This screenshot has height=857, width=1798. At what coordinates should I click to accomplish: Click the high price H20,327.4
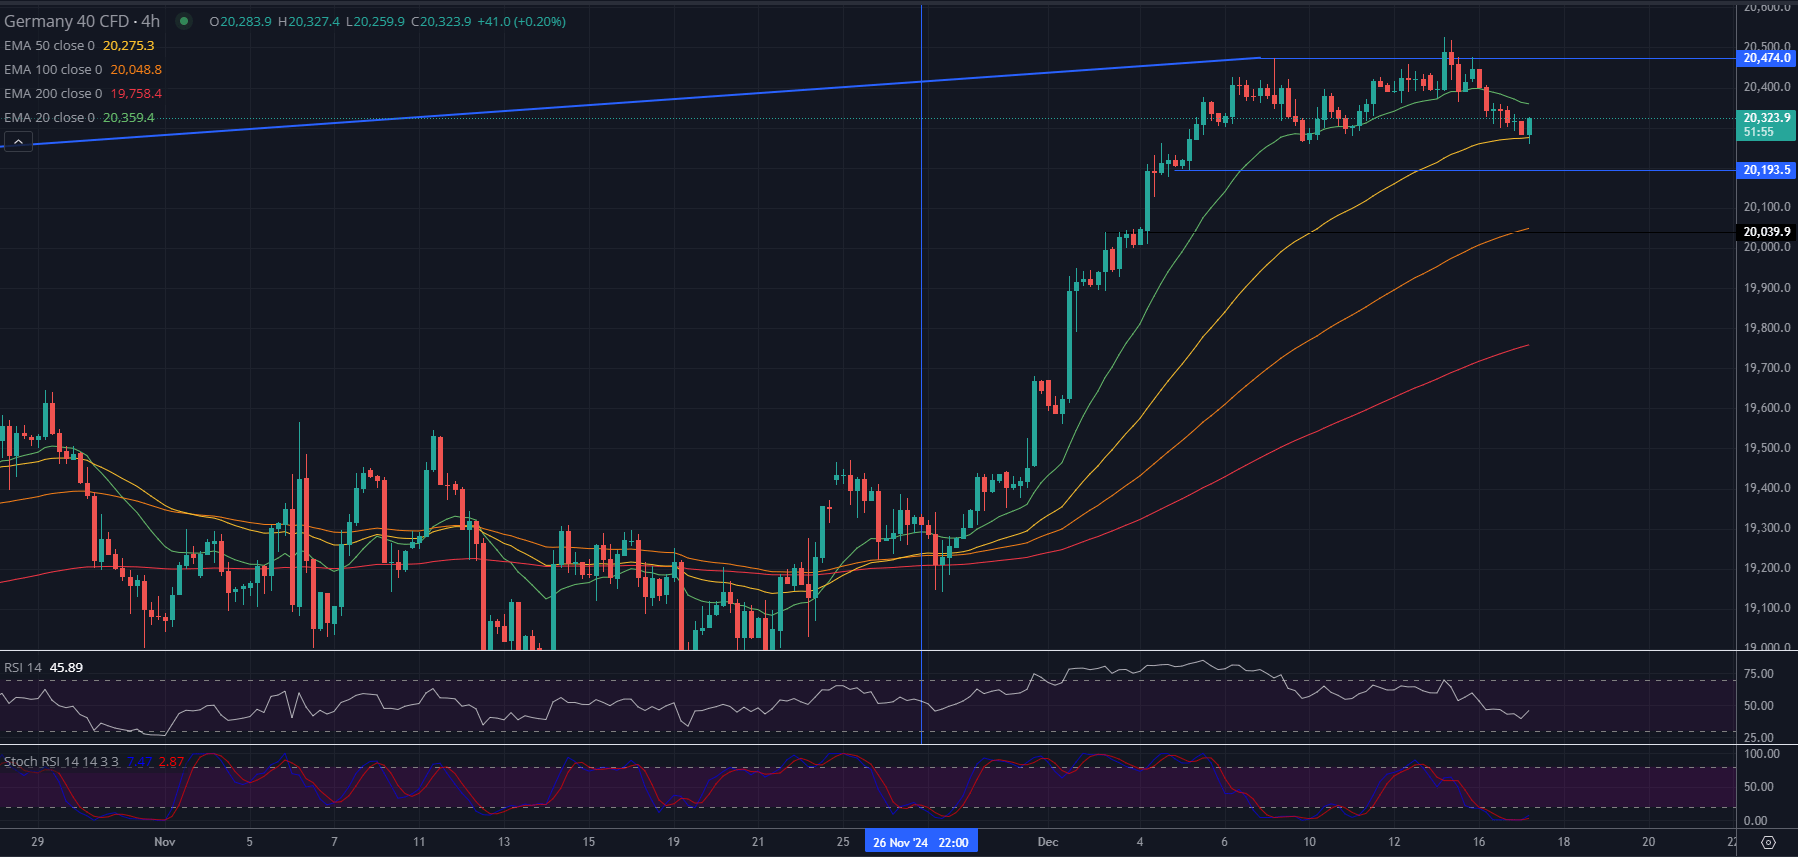pos(309,21)
